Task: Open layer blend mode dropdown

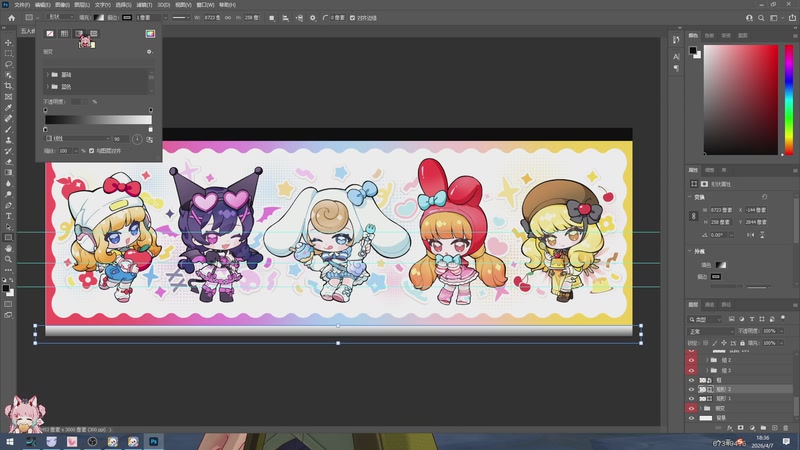Action: (x=711, y=331)
